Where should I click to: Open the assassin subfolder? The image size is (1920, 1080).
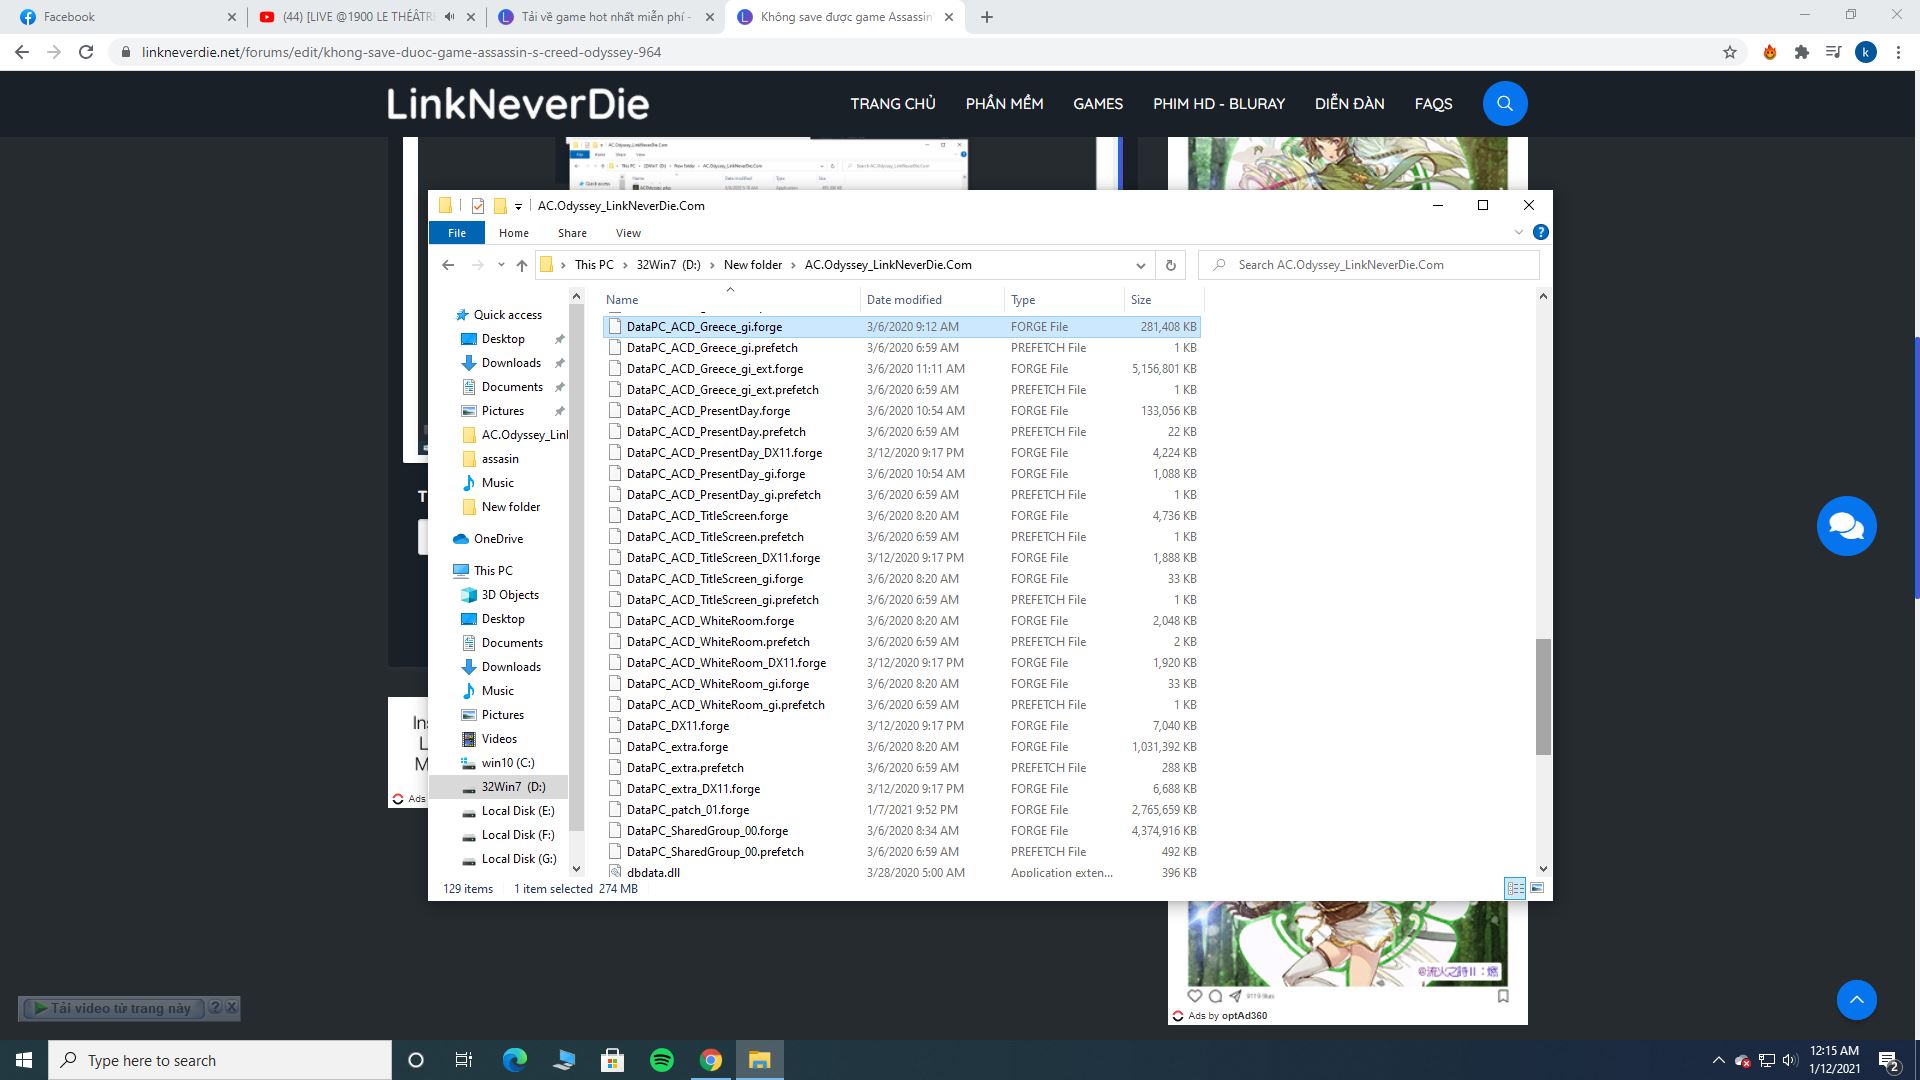click(x=498, y=456)
